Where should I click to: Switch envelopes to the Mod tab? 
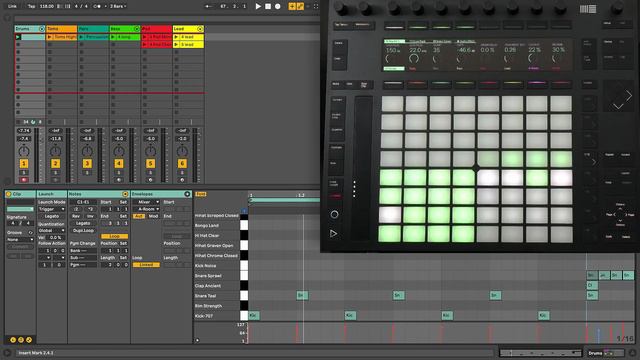tap(153, 216)
